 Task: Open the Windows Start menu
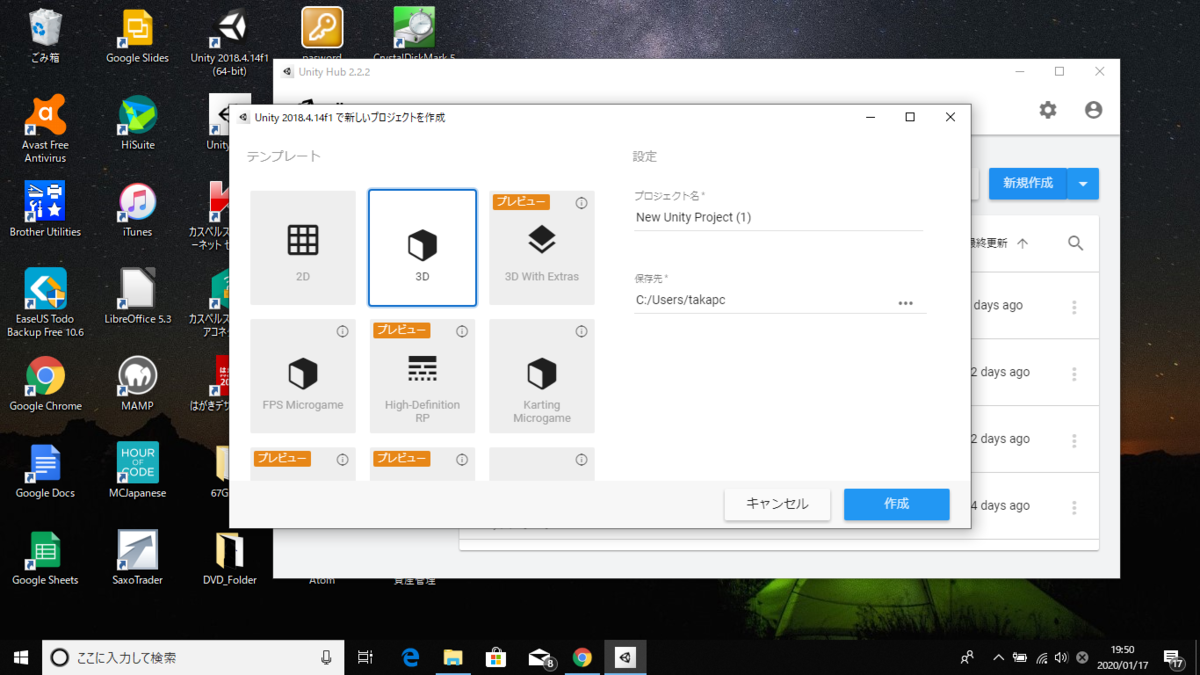(x=21, y=657)
